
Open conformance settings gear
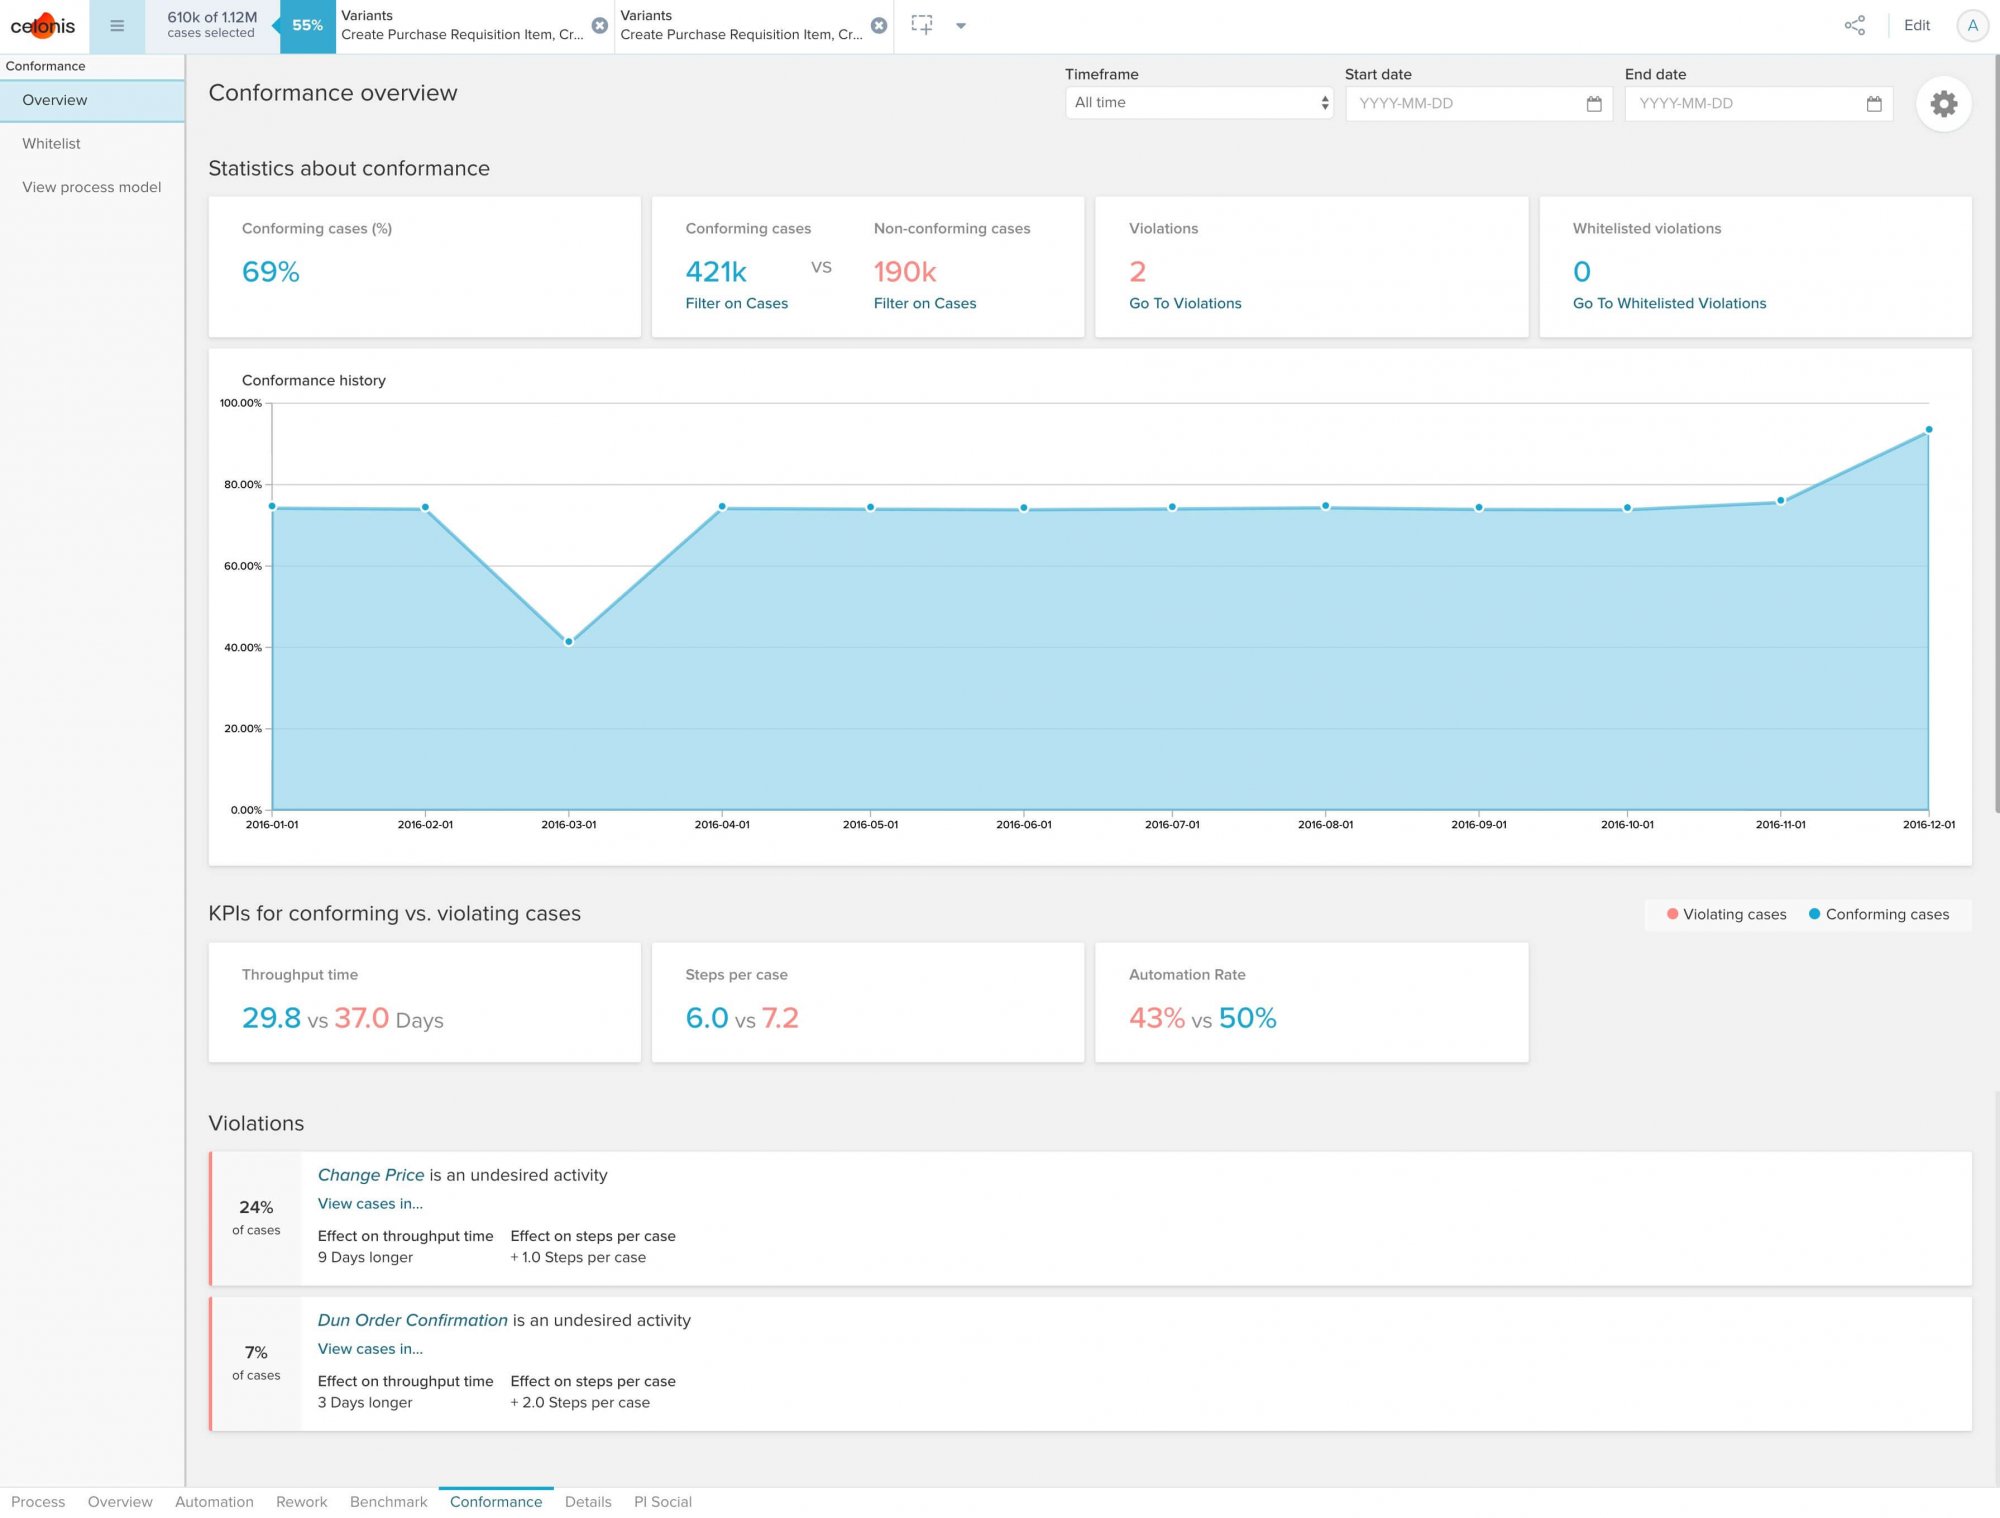tap(1943, 103)
